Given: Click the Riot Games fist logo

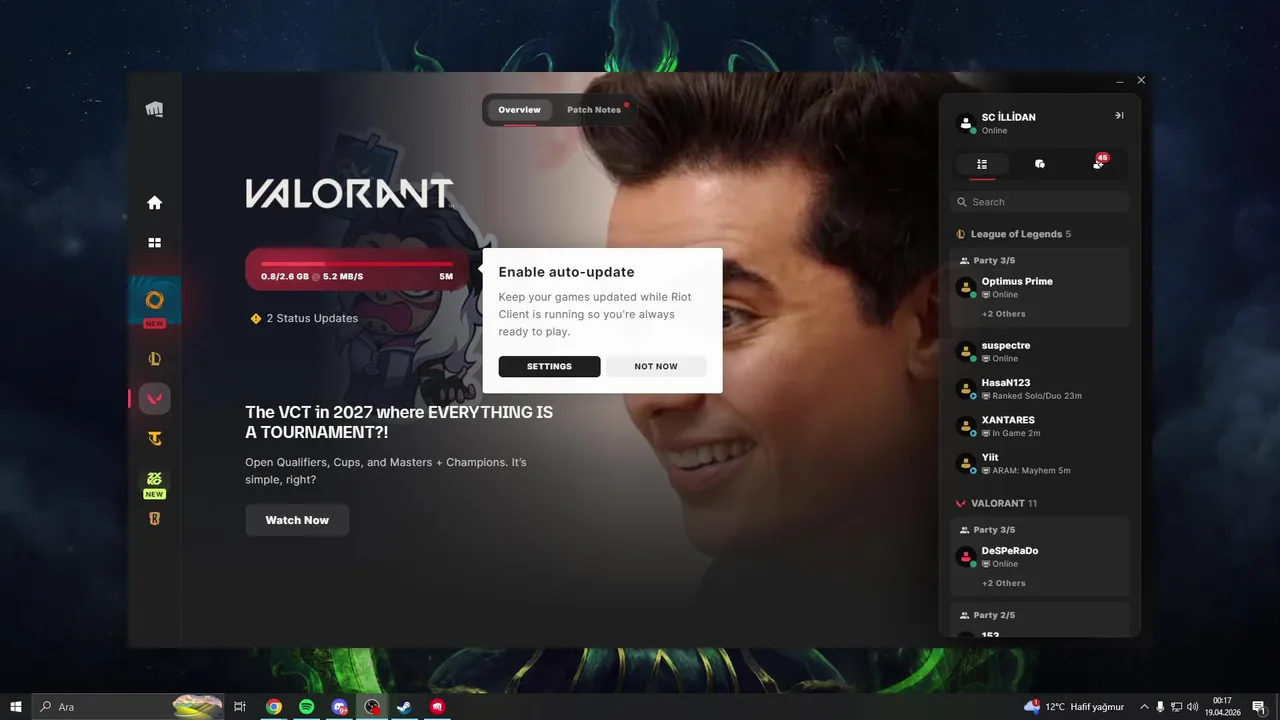Looking at the screenshot, I should click(x=154, y=109).
